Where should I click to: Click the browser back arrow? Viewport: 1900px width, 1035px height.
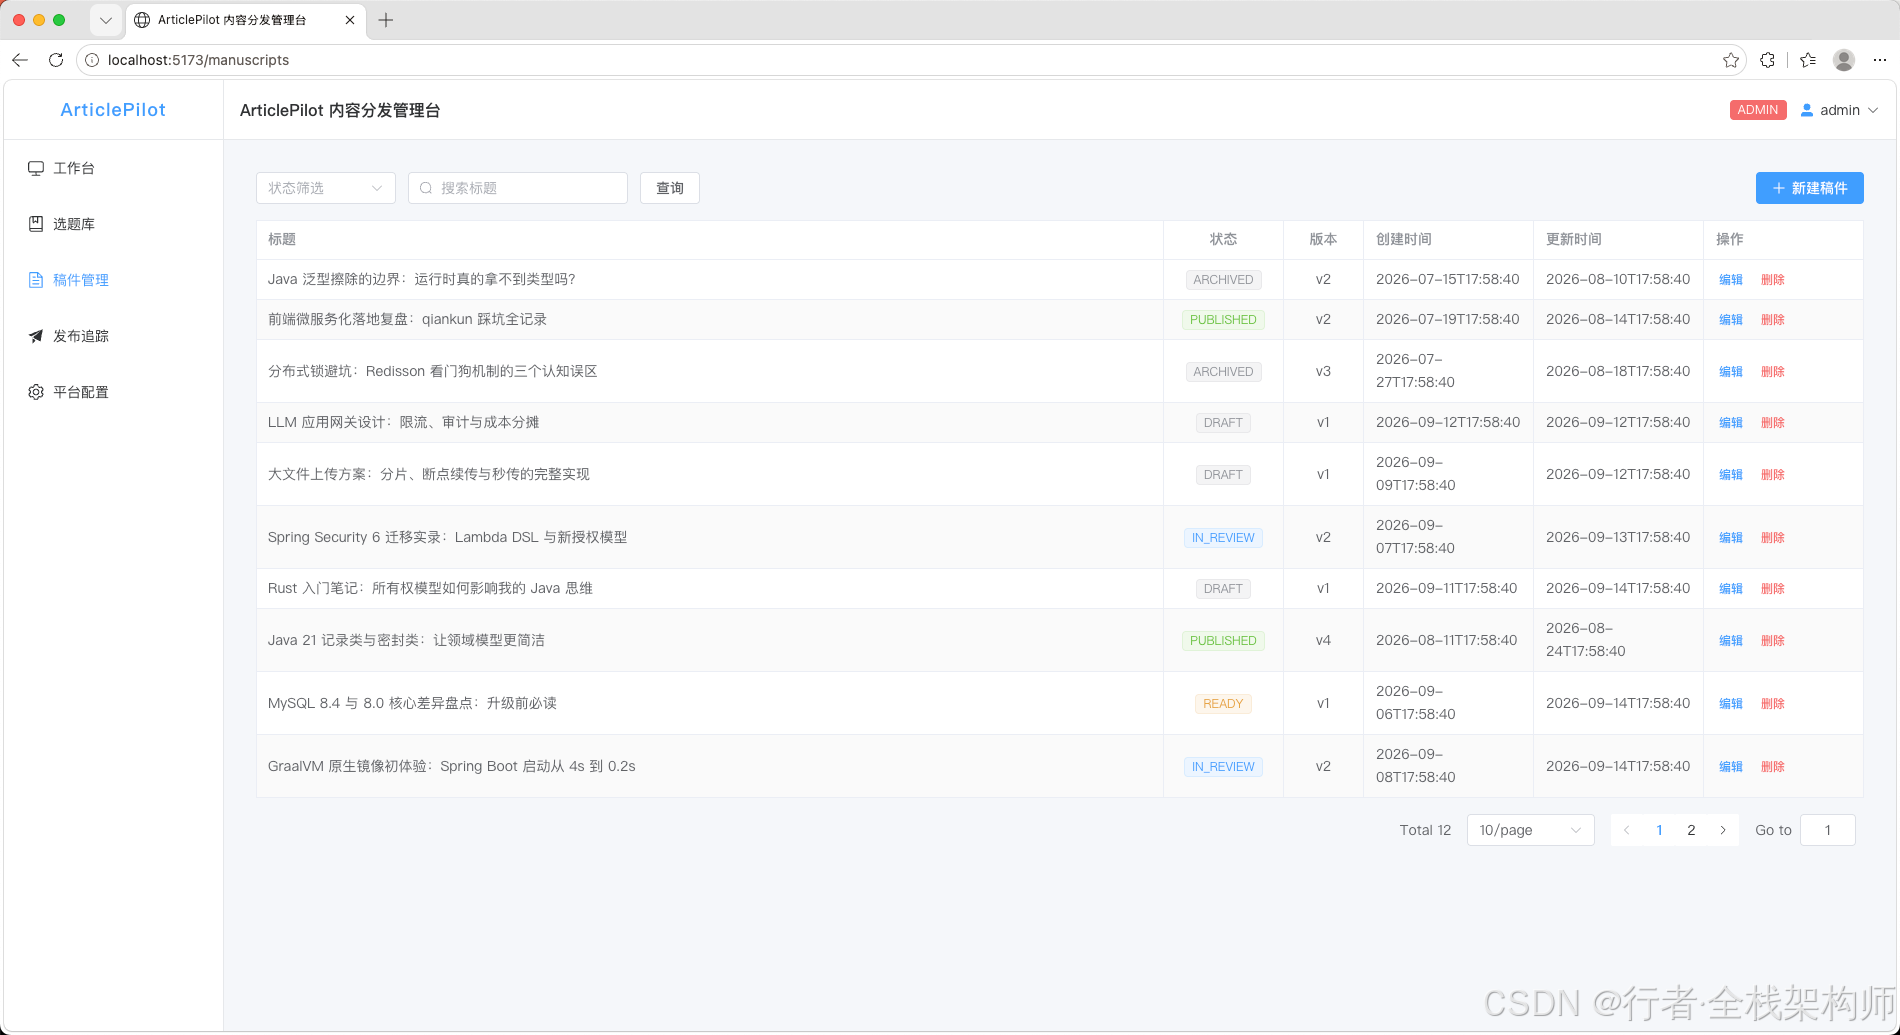tap(20, 60)
